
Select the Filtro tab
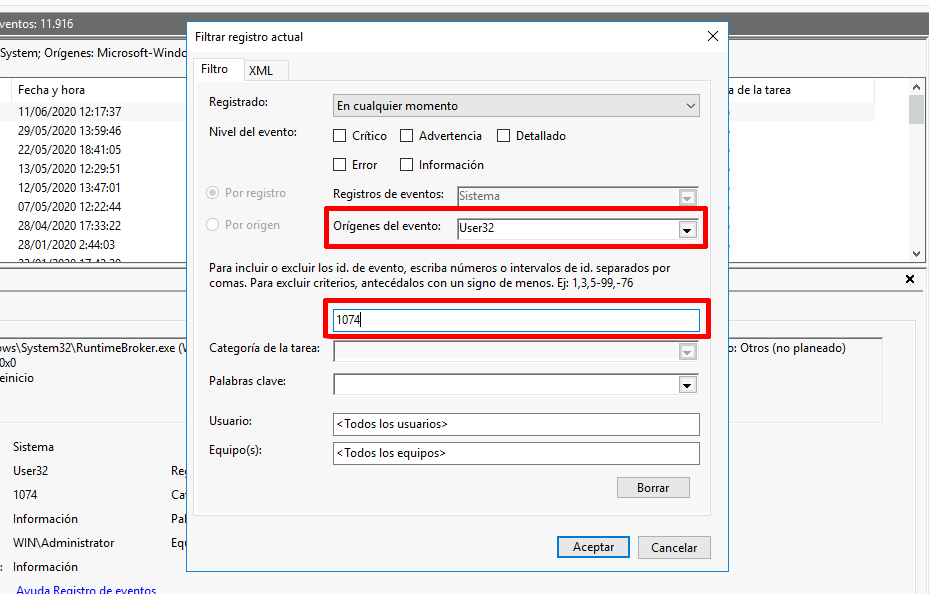tap(217, 71)
